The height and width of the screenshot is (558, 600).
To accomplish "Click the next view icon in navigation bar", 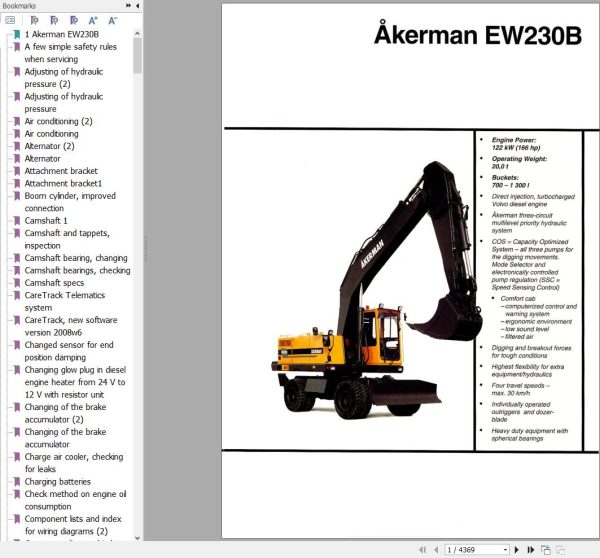I will pos(561,550).
